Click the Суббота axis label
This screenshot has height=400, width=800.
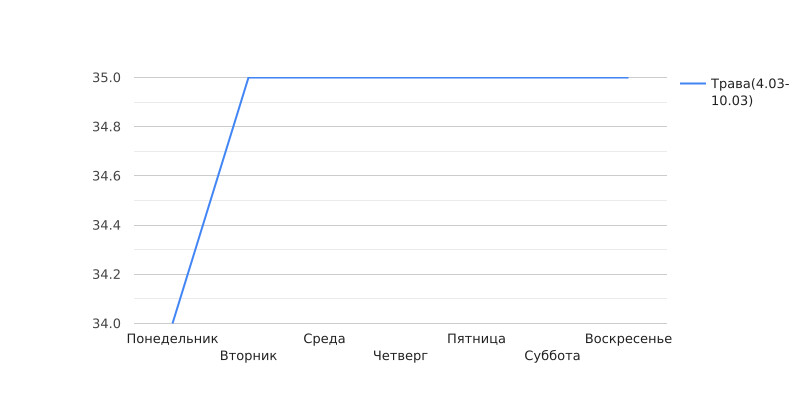click(553, 356)
